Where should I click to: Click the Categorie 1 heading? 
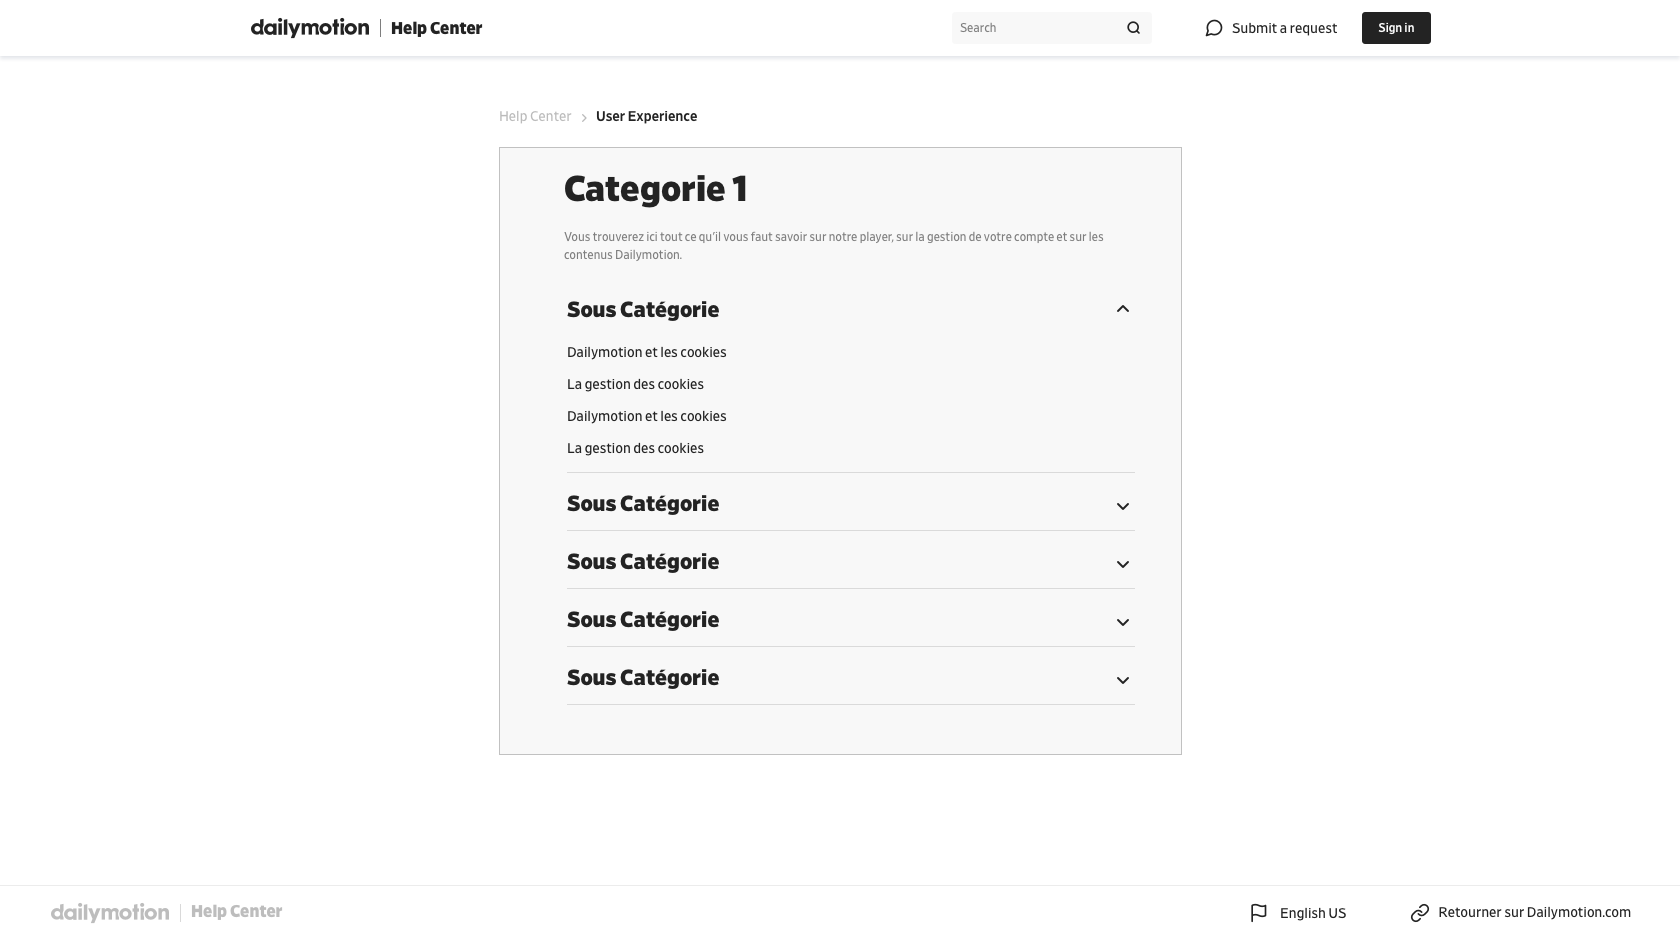pyautogui.click(x=655, y=189)
